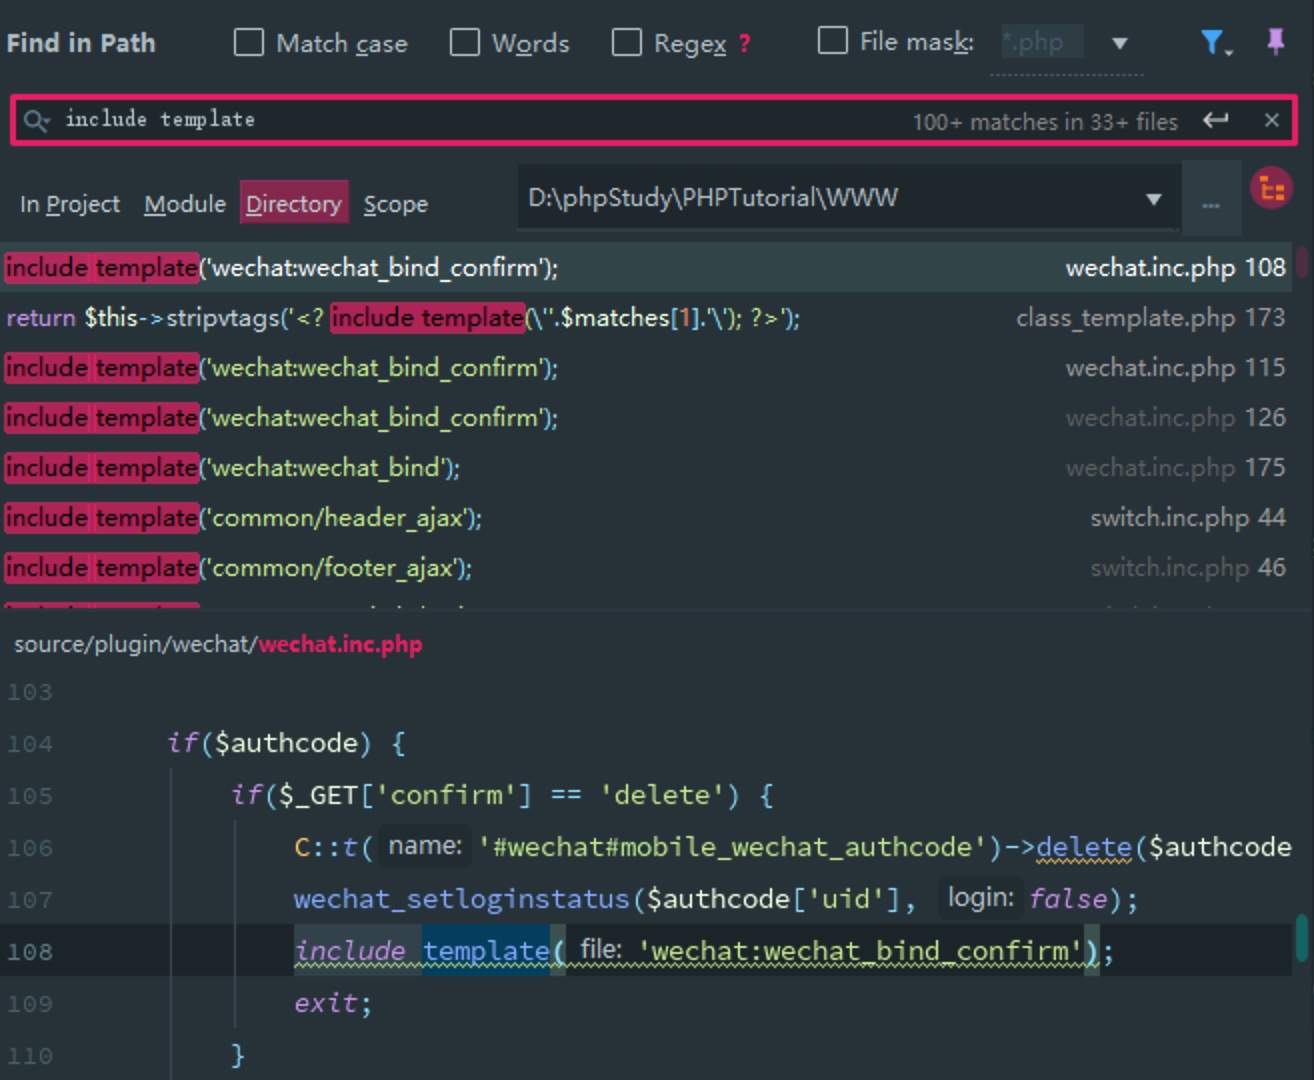The image size is (1314, 1080).
Task: Select the switch.inc.php 44 result row
Action: [x=646, y=518]
